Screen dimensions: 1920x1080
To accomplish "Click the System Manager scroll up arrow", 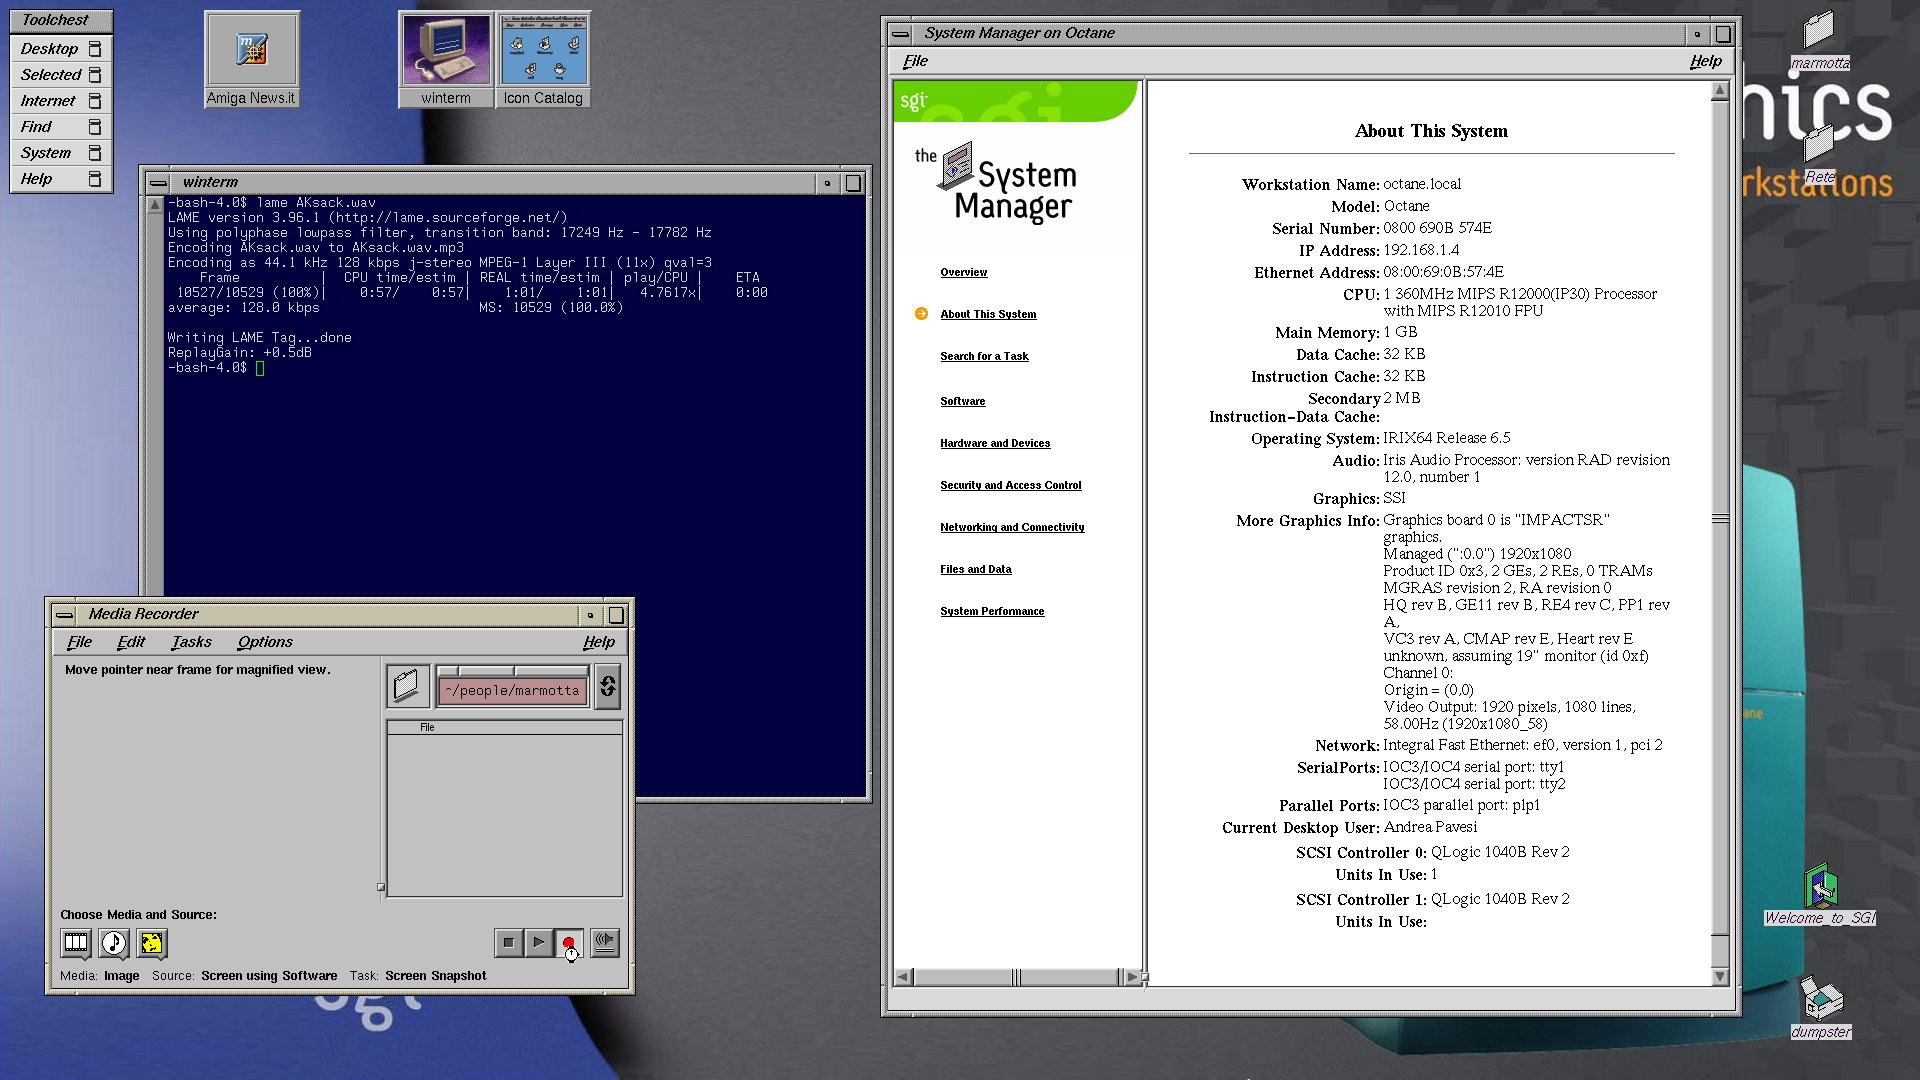I will point(1720,90).
